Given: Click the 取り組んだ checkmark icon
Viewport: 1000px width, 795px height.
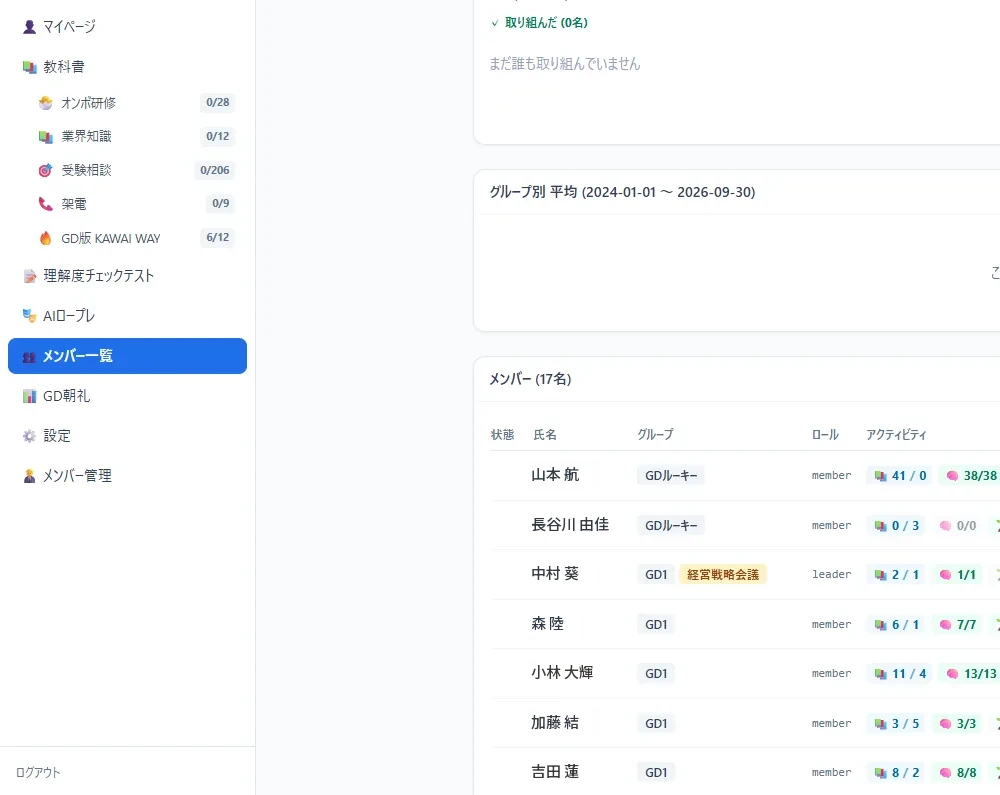Looking at the screenshot, I should click(495, 23).
